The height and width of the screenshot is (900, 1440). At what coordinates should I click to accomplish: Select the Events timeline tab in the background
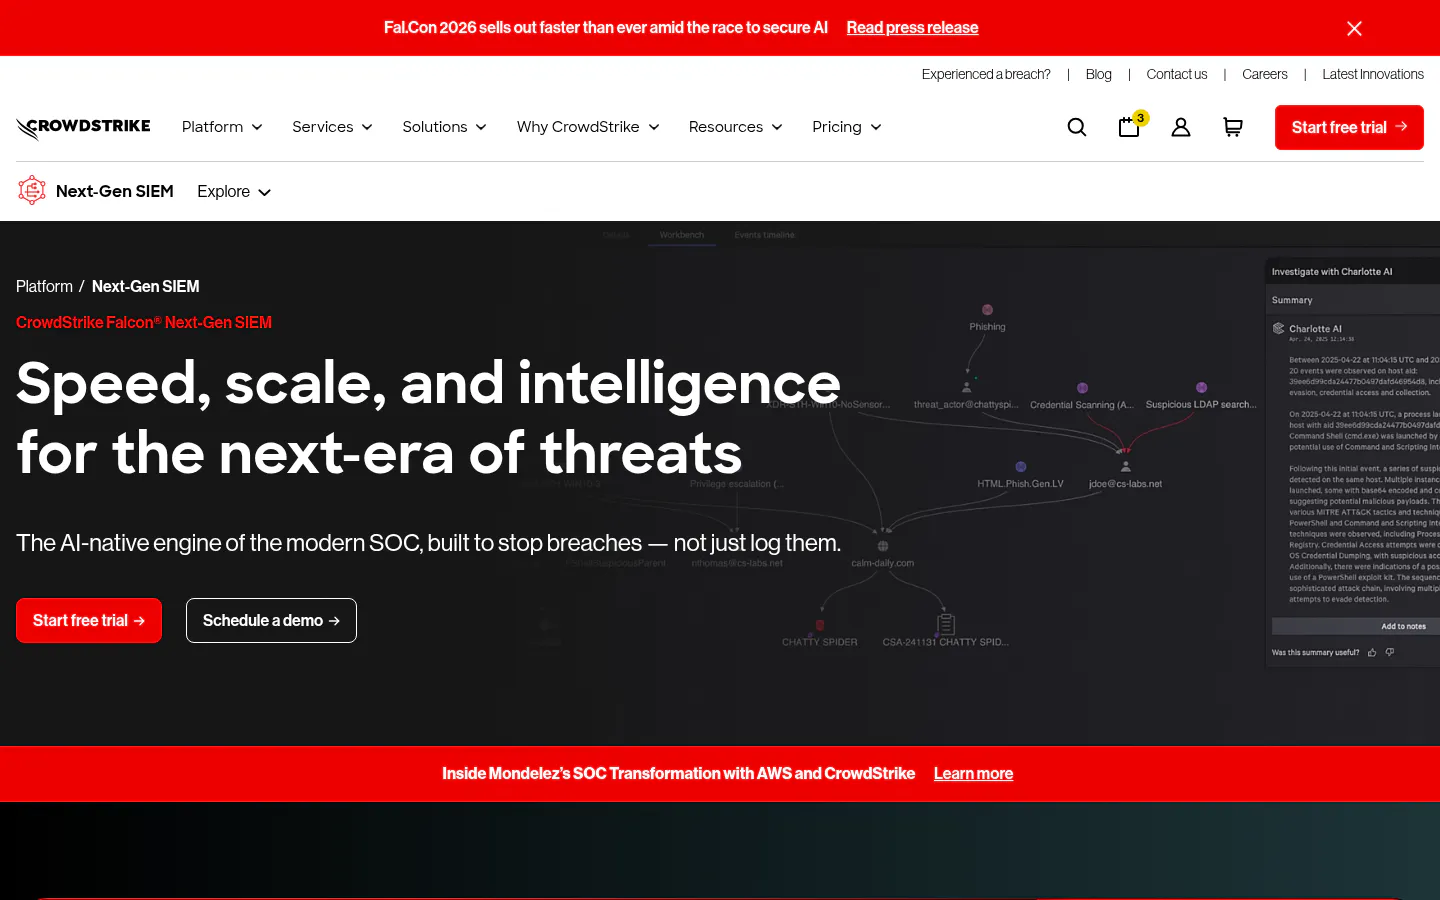[764, 235]
